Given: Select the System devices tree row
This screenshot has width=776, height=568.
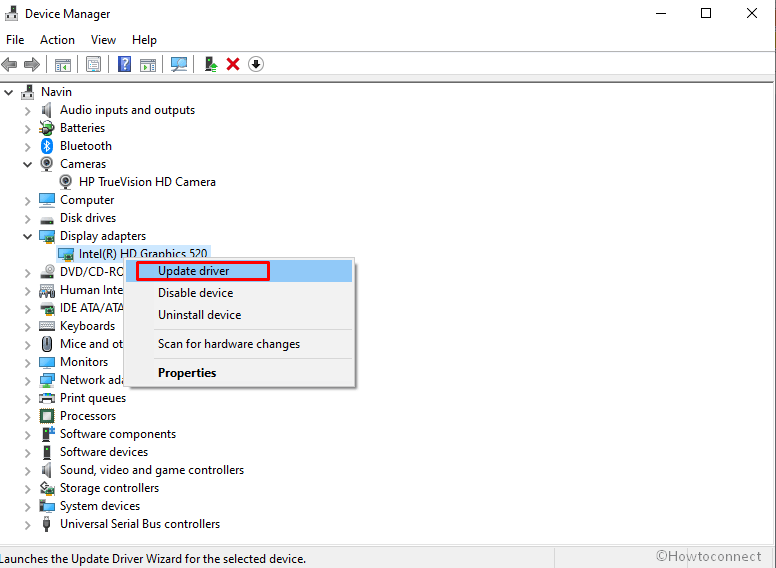Looking at the screenshot, I should tap(99, 506).
